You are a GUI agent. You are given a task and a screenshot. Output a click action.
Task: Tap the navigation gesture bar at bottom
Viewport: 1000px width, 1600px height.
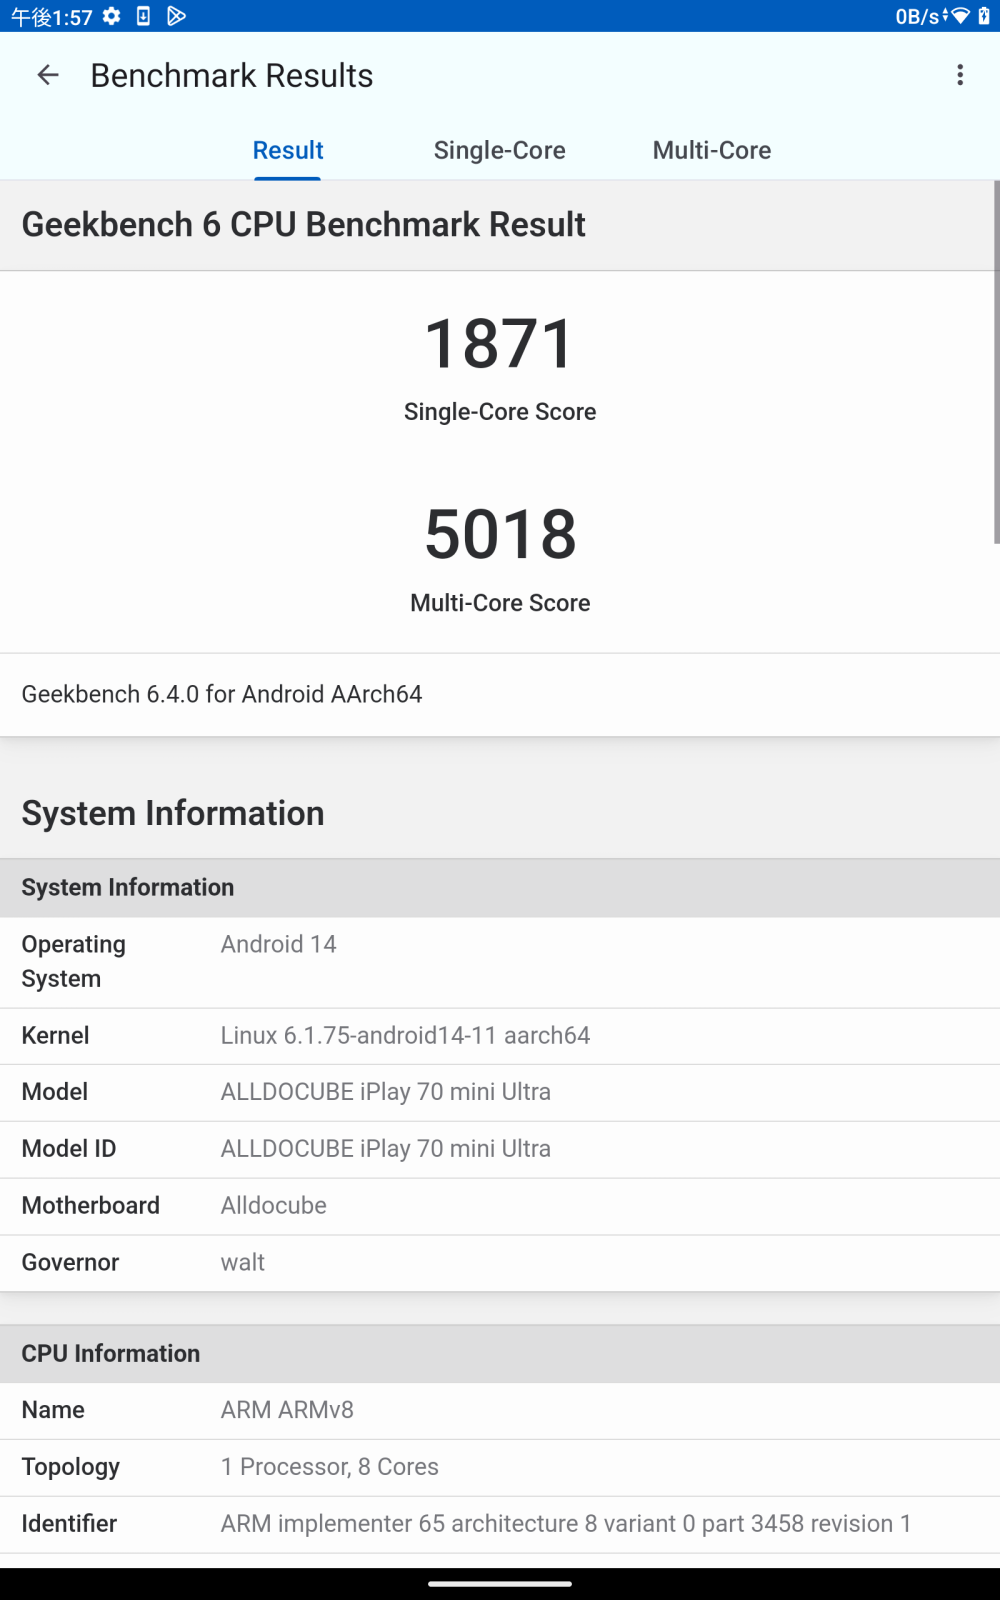click(500, 1584)
